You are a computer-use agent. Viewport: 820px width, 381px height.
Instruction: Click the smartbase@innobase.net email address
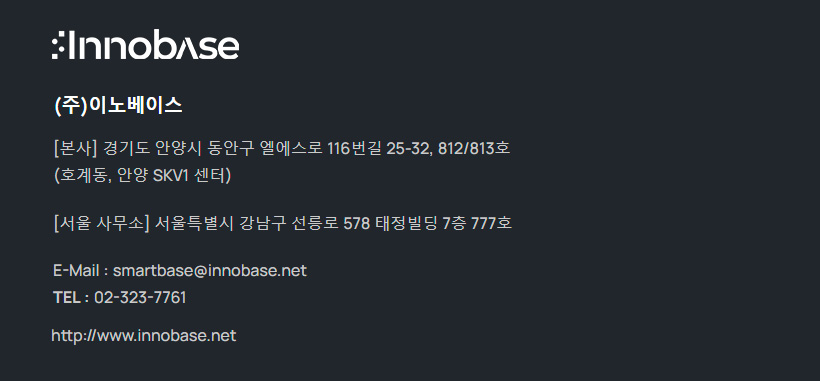(210, 271)
